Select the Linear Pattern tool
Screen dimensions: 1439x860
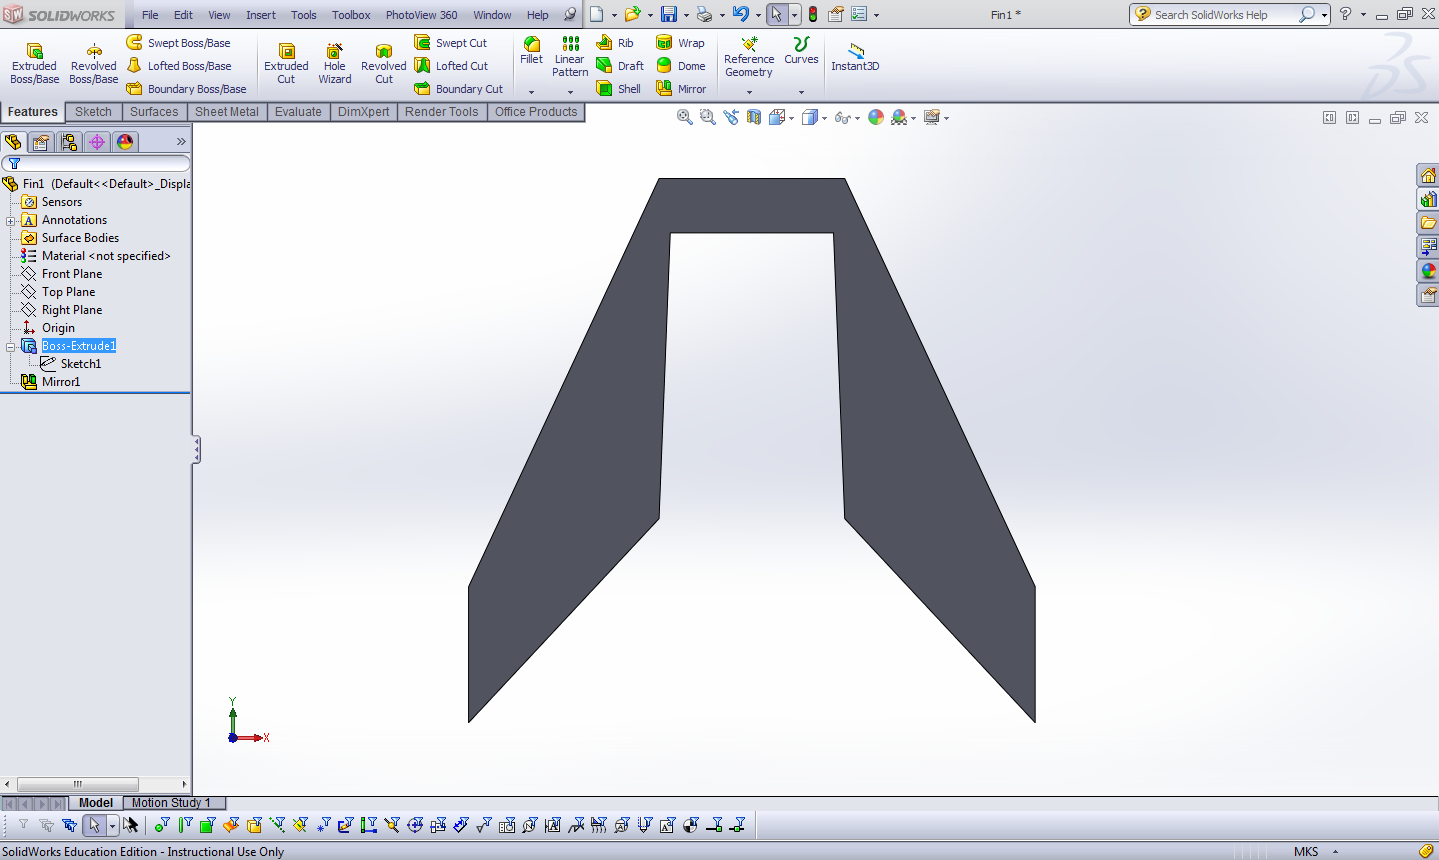(570, 56)
